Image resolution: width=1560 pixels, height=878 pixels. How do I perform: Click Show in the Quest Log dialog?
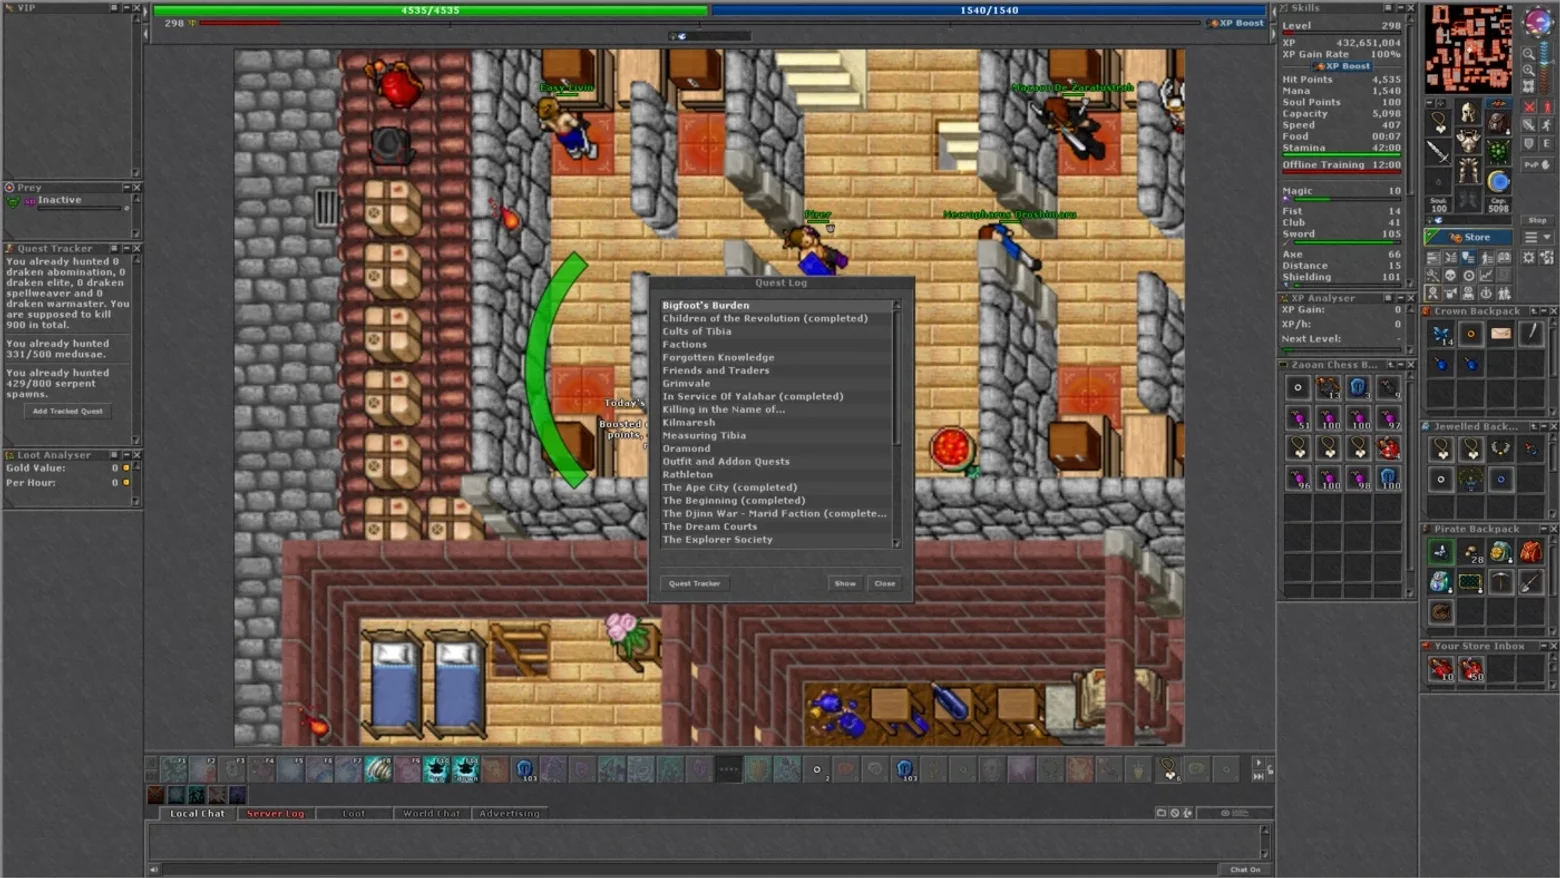pos(845,583)
